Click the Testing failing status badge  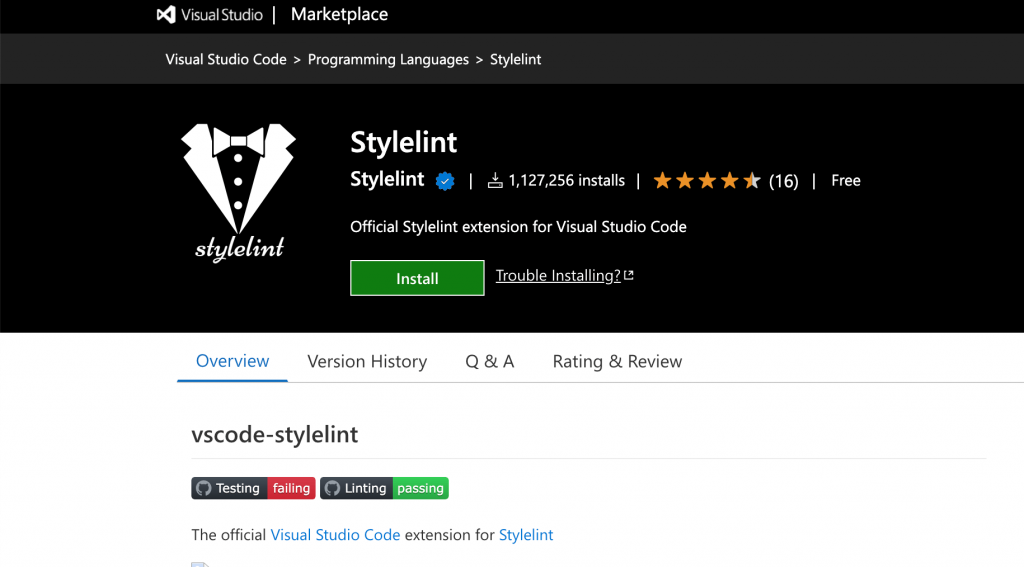(253, 488)
